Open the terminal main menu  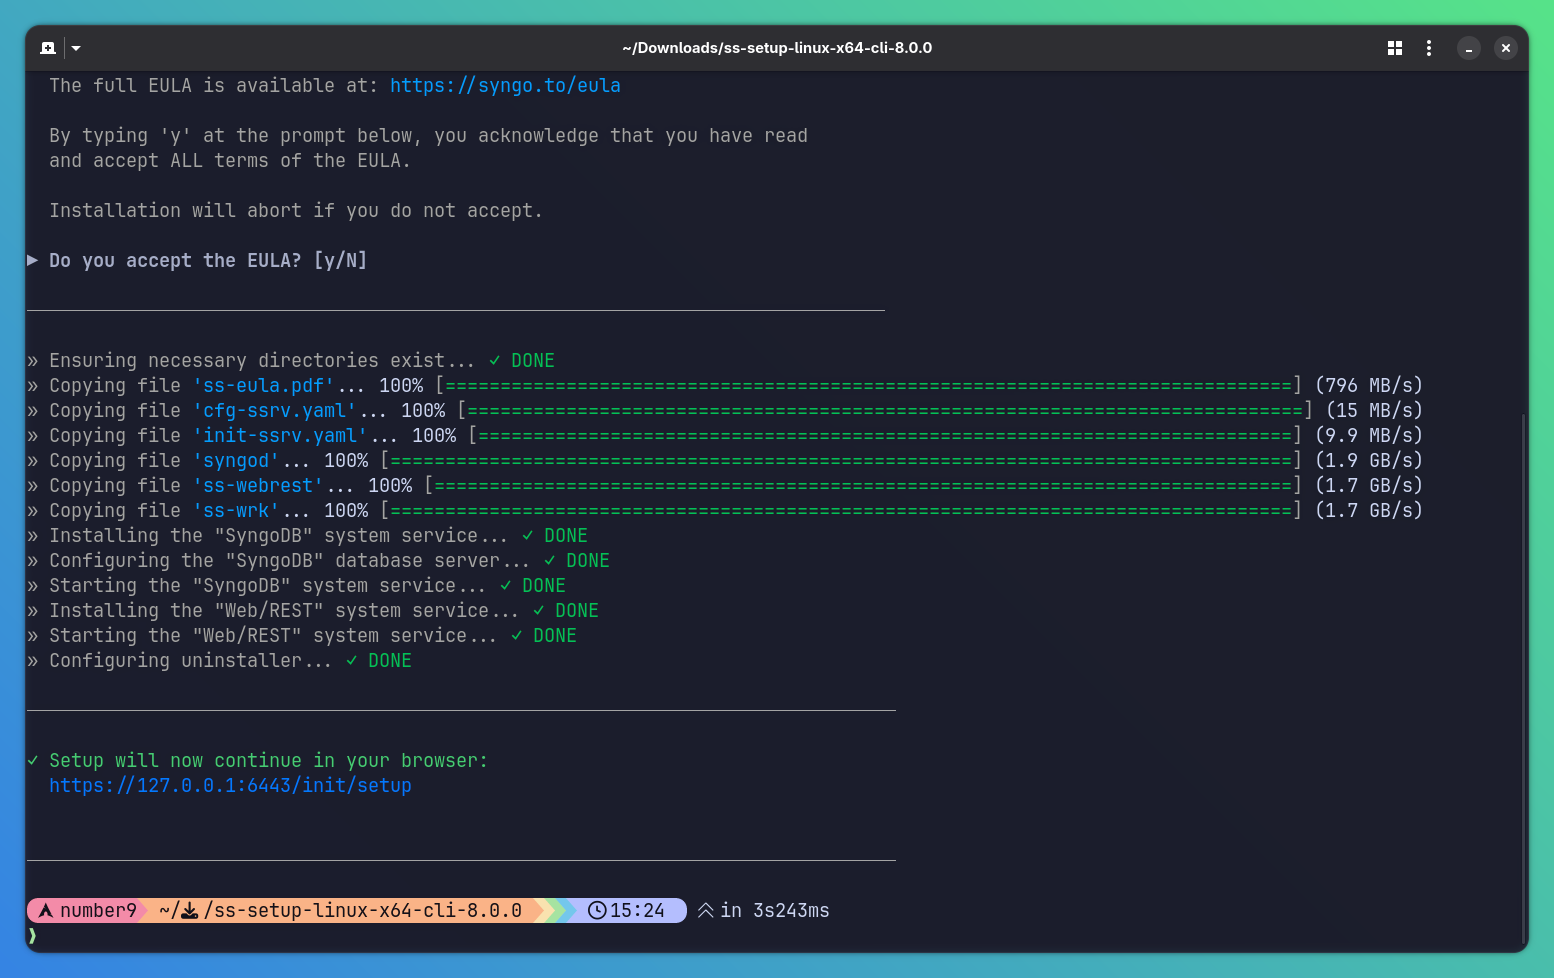point(1429,48)
